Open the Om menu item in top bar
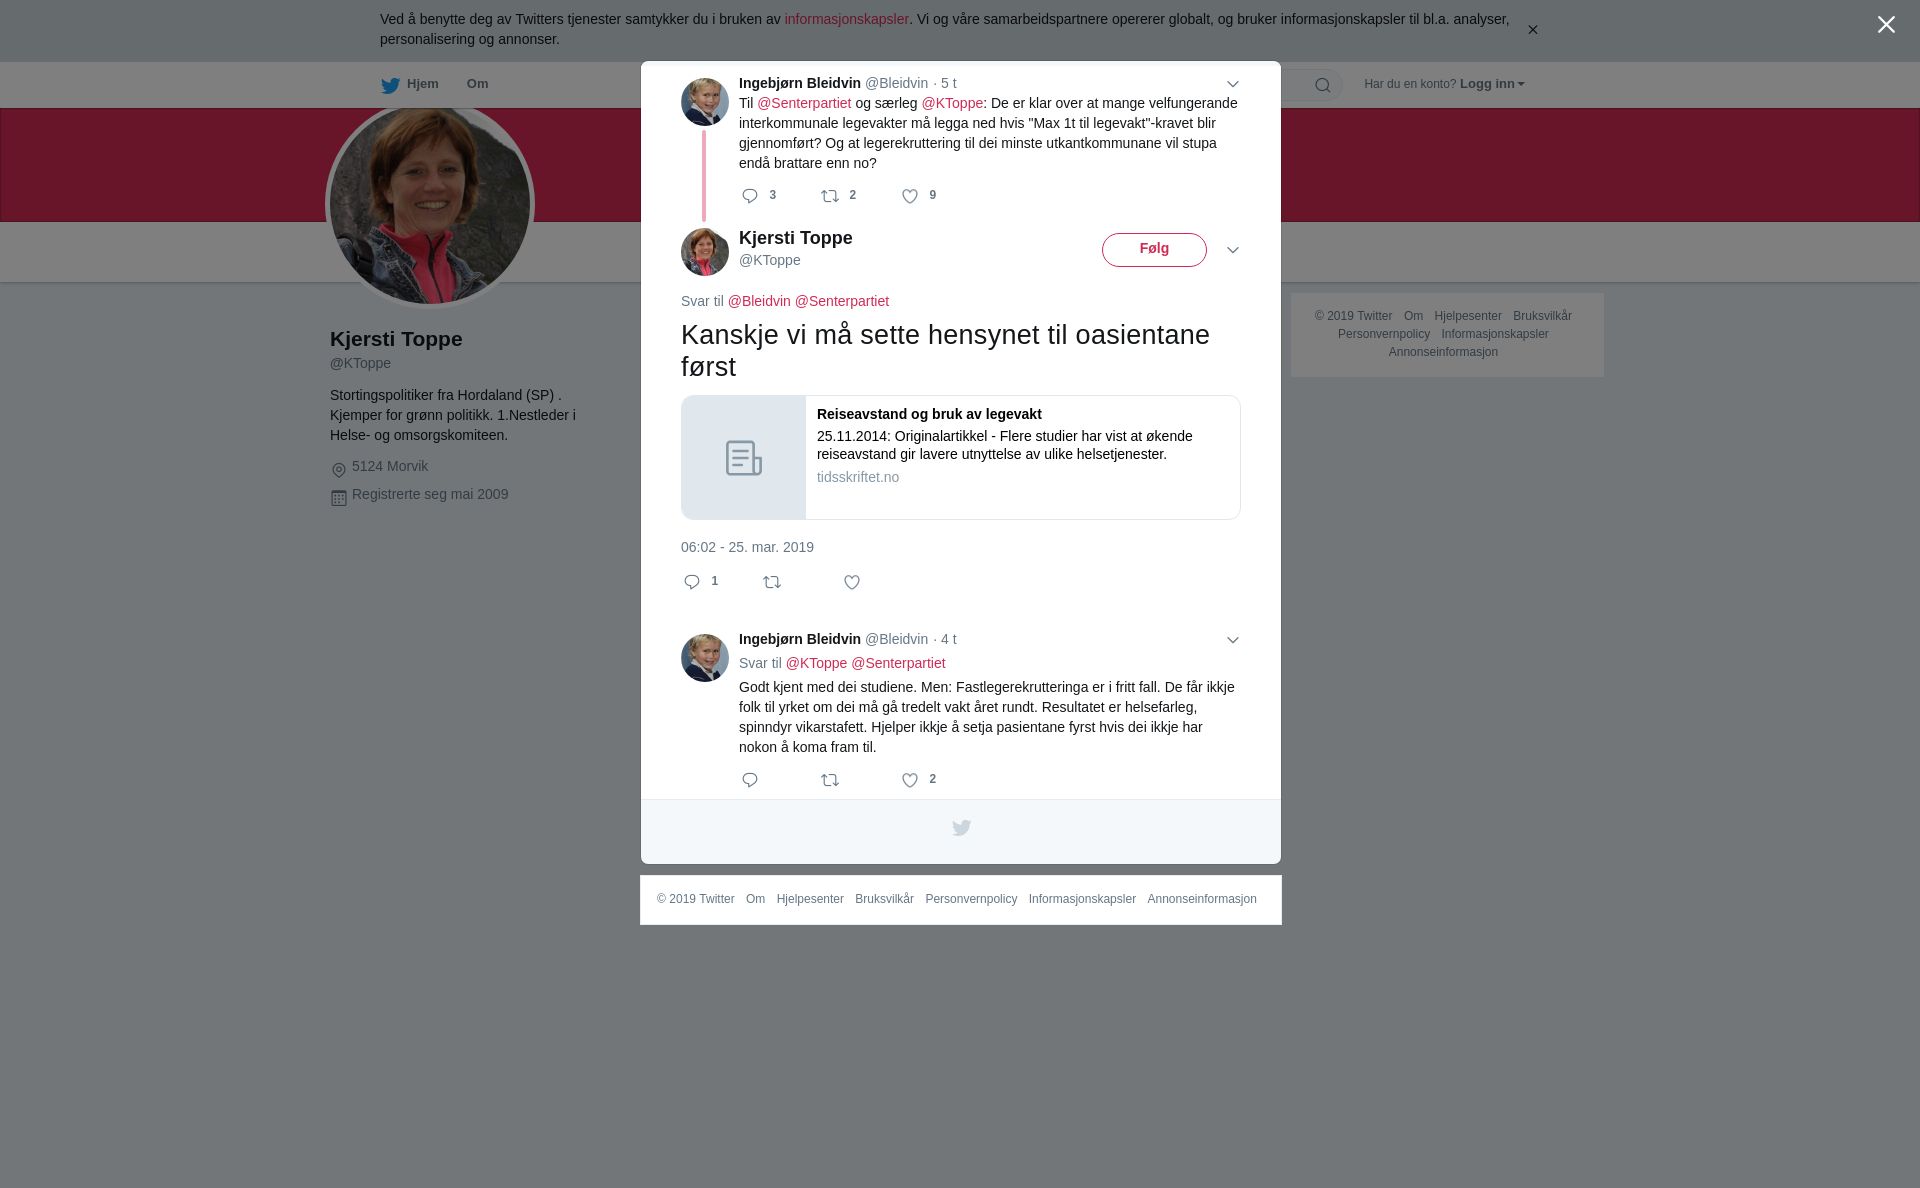This screenshot has height=1188, width=1920. tap(477, 84)
